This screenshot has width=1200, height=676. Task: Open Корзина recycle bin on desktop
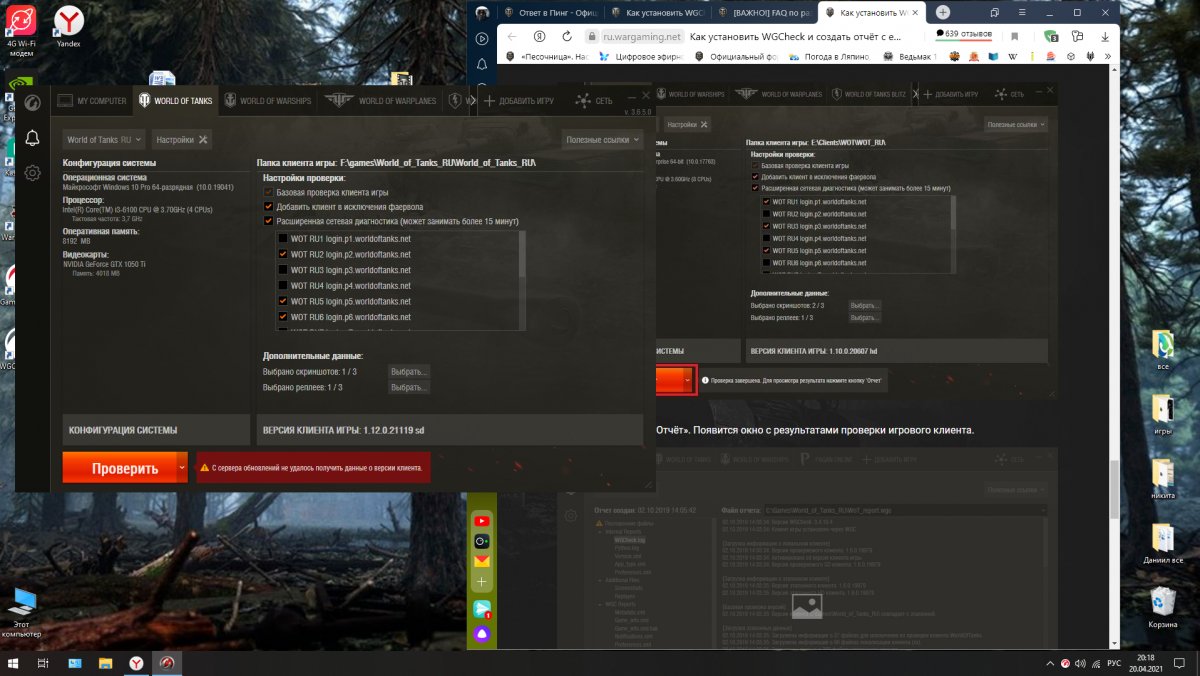(1162, 605)
